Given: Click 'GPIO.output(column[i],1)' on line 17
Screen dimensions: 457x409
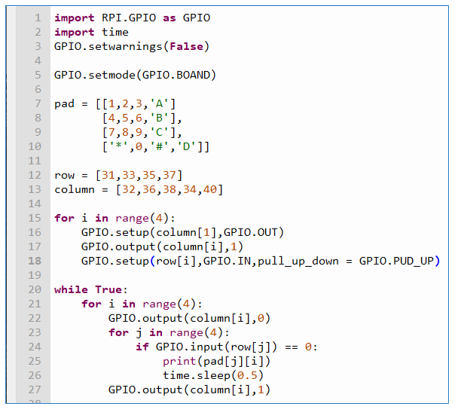Looking at the screenshot, I should point(162,247).
